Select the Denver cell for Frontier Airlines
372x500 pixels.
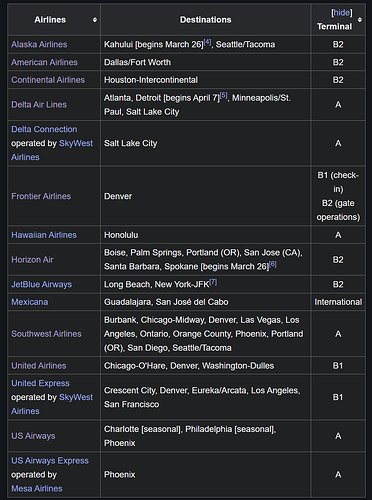click(x=206, y=196)
